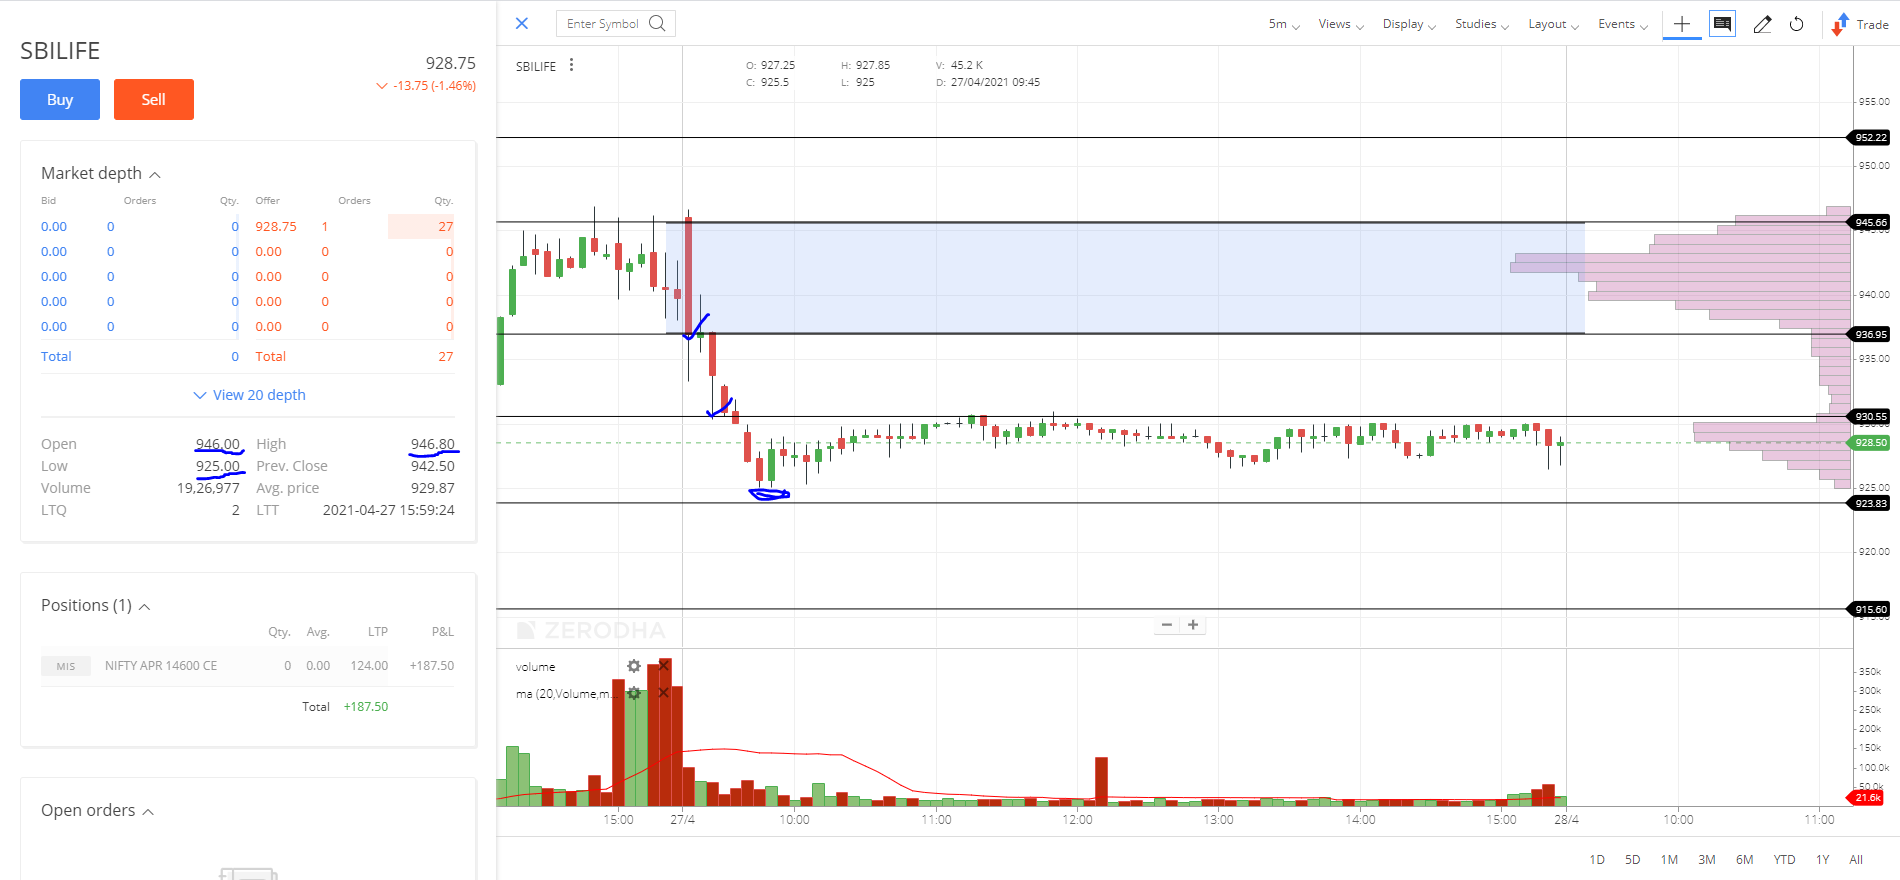Click the 952.22 price line label
Screen dimensions: 1900x880
pos(1869,138)
